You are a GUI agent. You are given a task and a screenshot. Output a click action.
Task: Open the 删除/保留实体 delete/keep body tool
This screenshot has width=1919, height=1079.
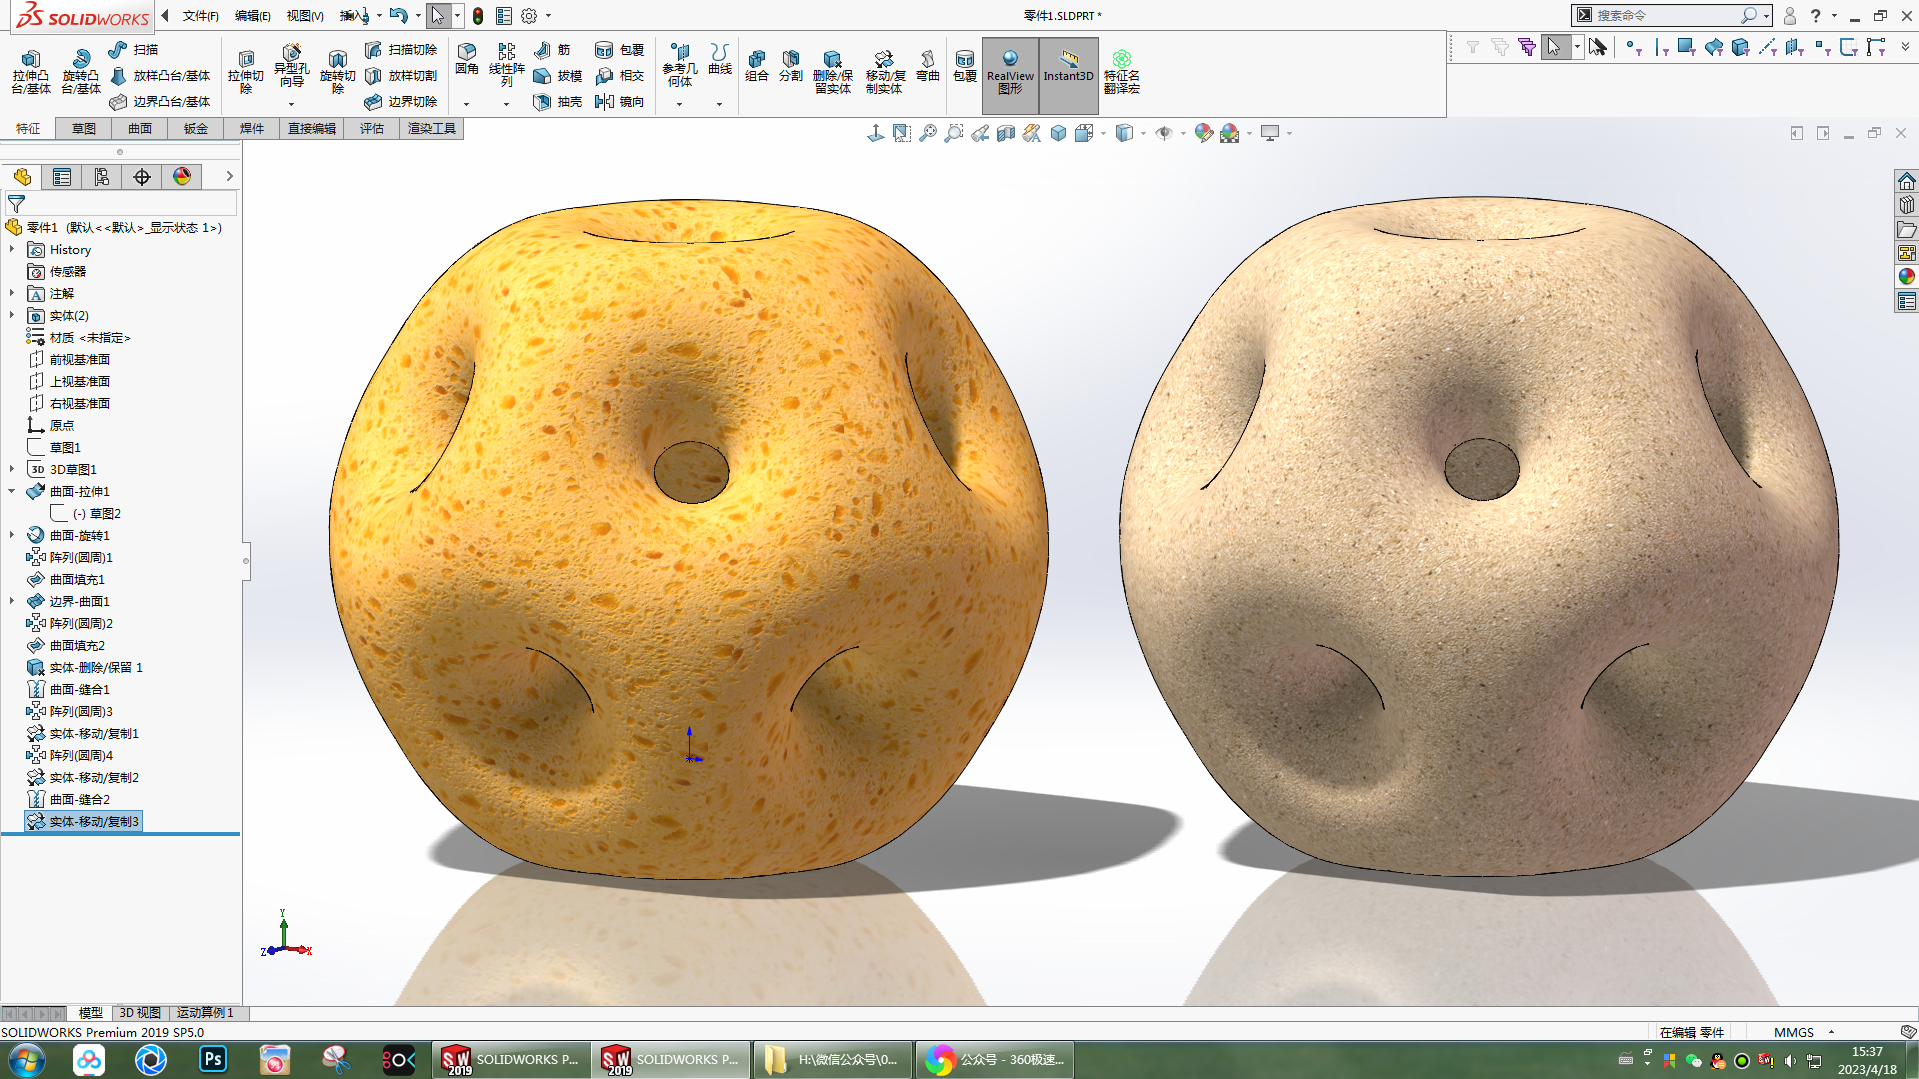(x=833, y=71)
